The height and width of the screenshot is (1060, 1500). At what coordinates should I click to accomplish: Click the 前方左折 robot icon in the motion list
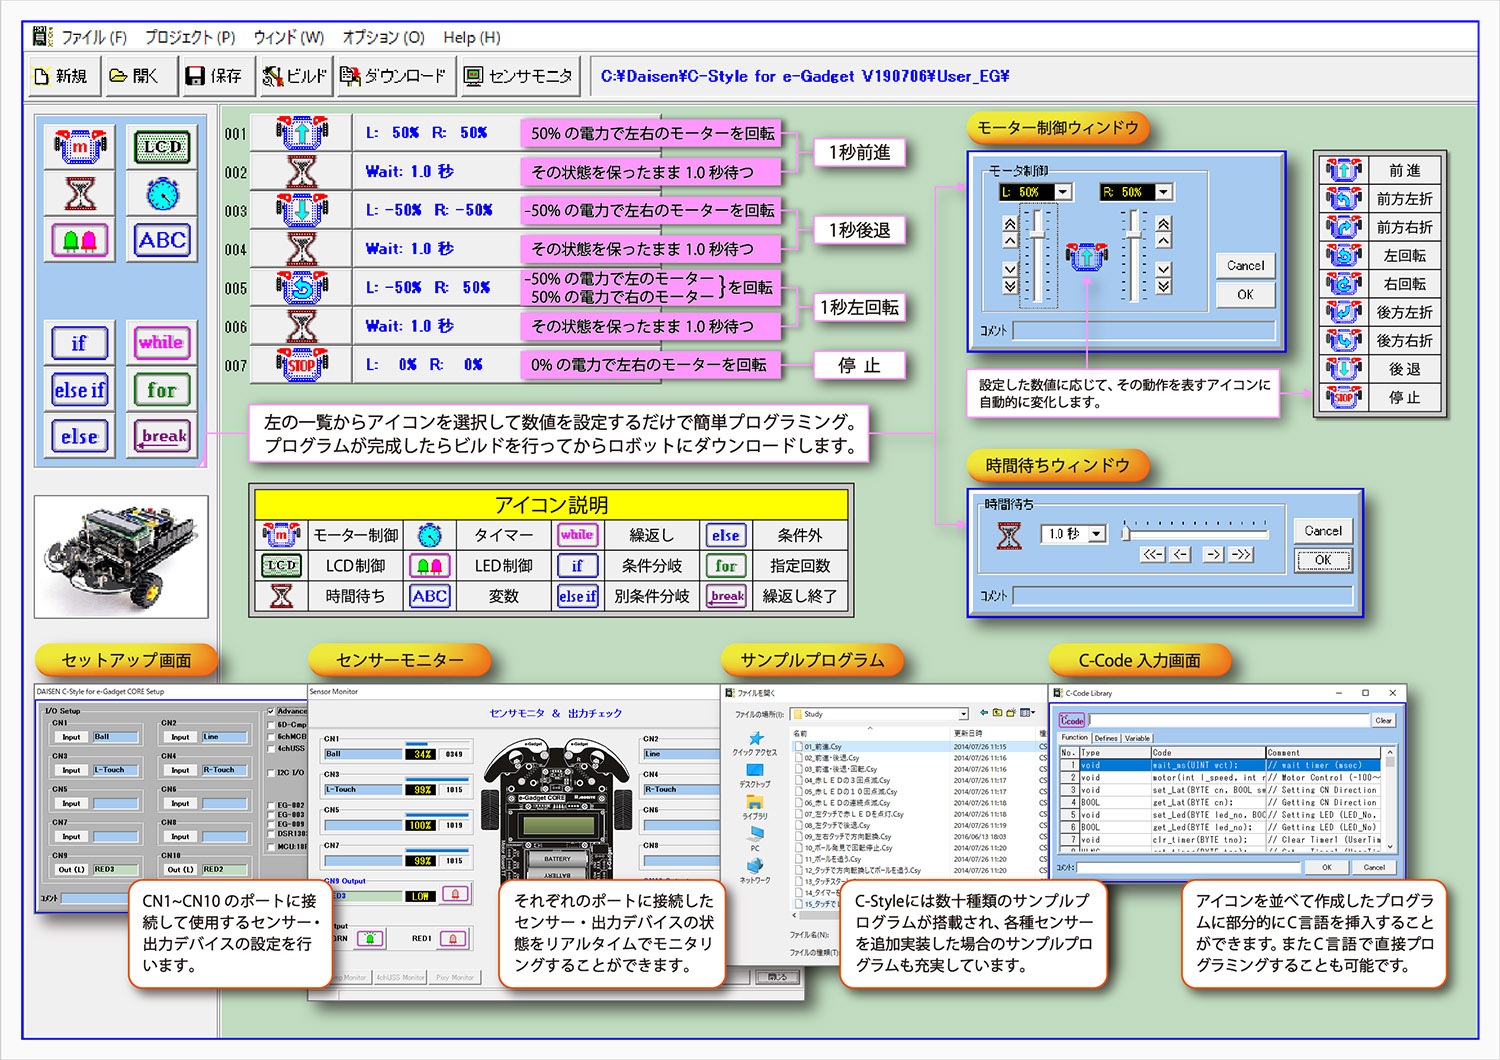click(x=1343, y=198)
